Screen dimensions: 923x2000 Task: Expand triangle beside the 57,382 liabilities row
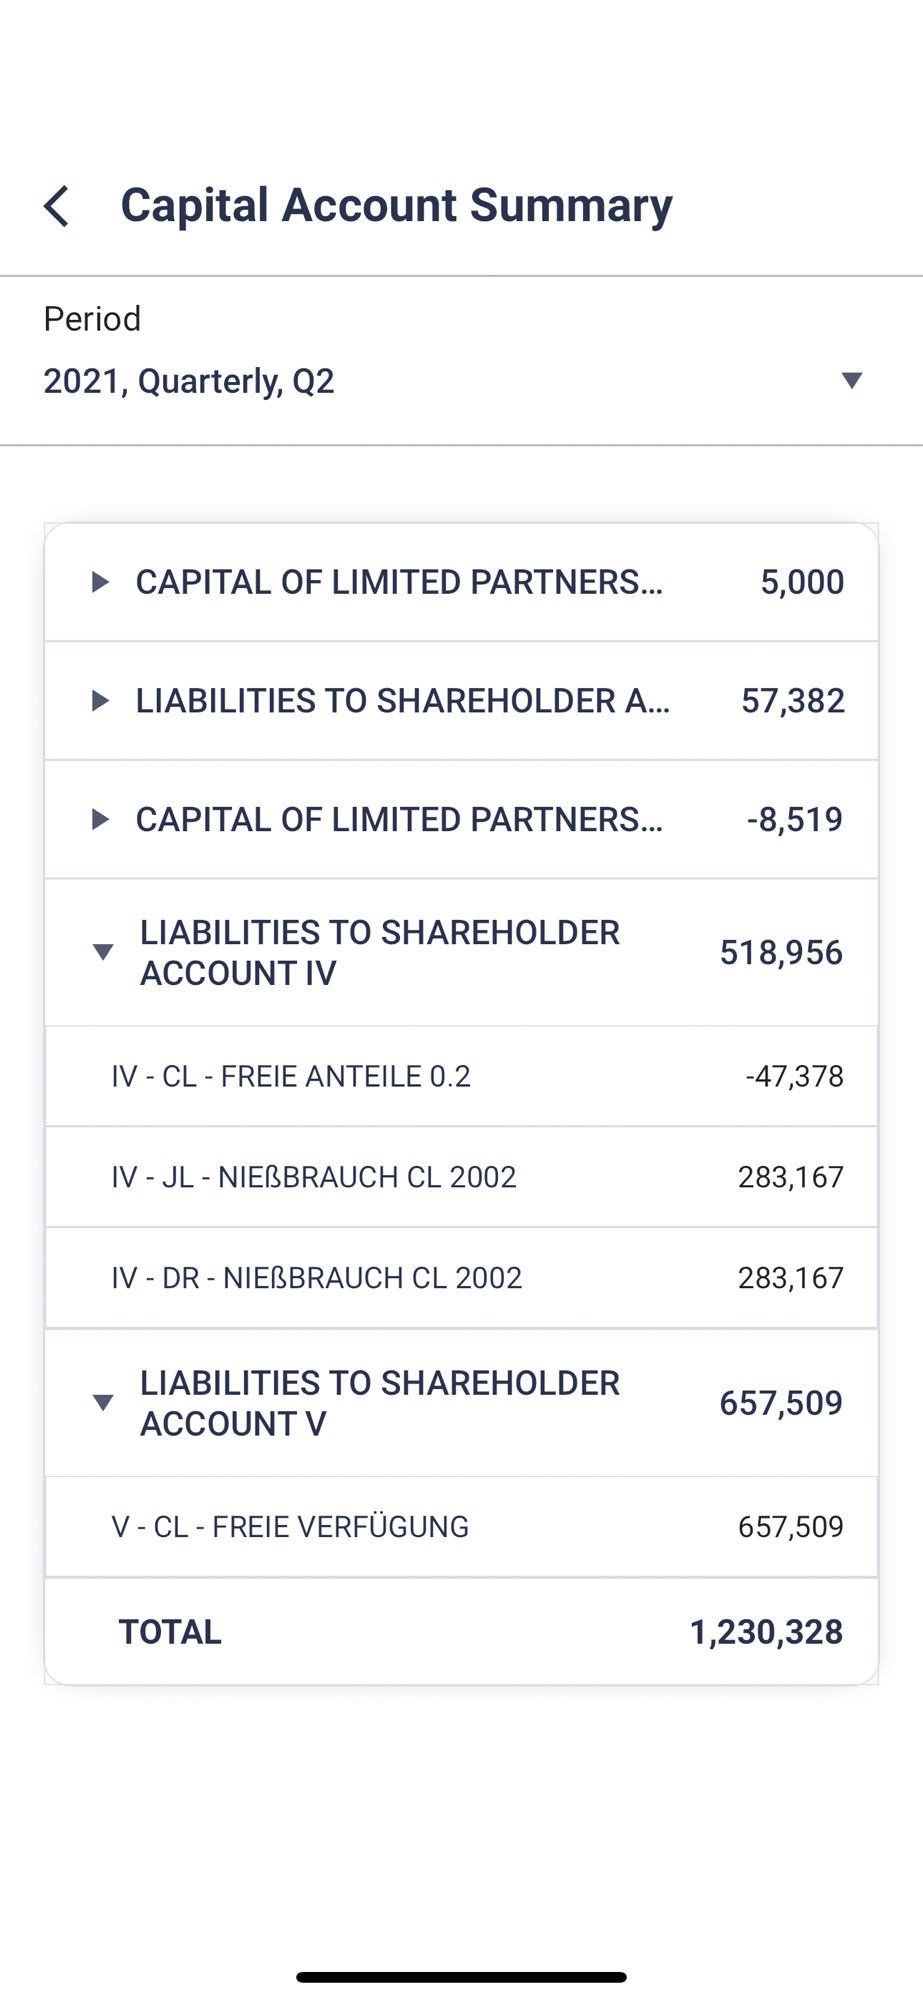100,701
